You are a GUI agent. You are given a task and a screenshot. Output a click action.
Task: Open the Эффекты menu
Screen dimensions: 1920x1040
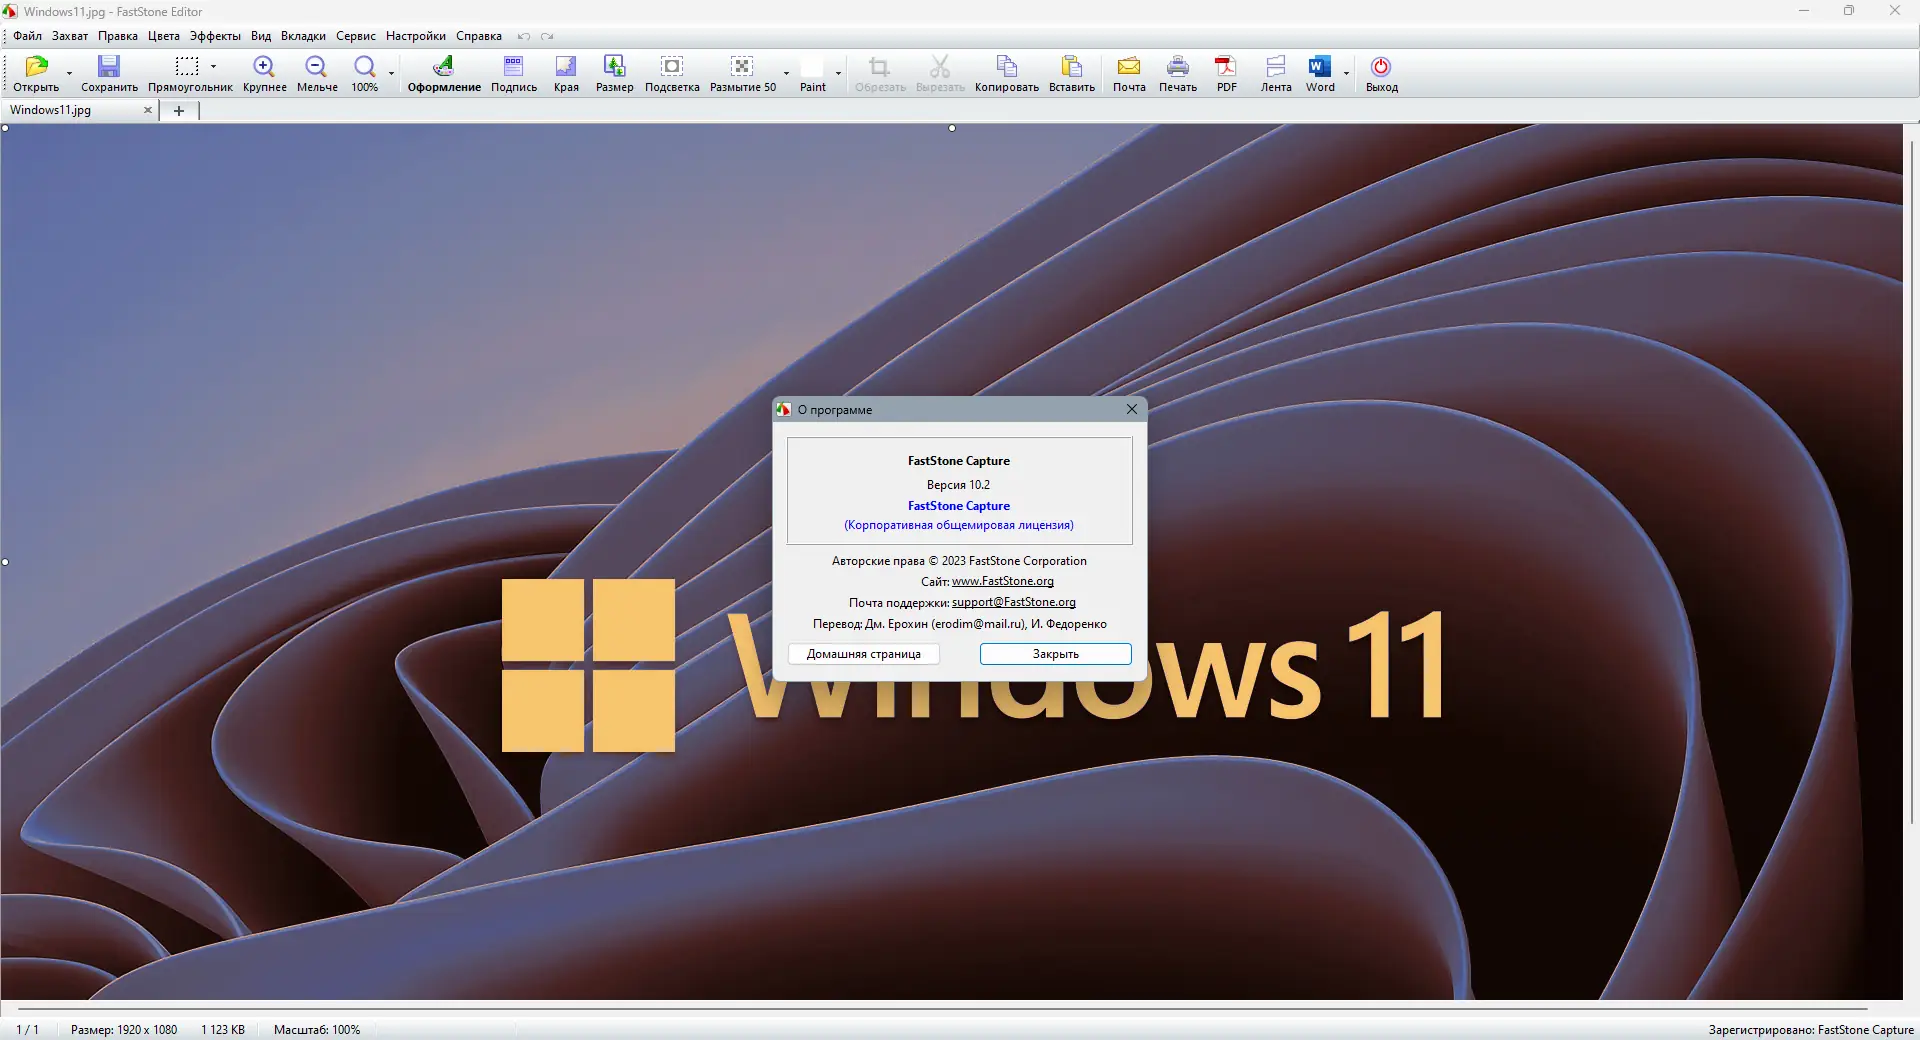[x=215, y=36]
